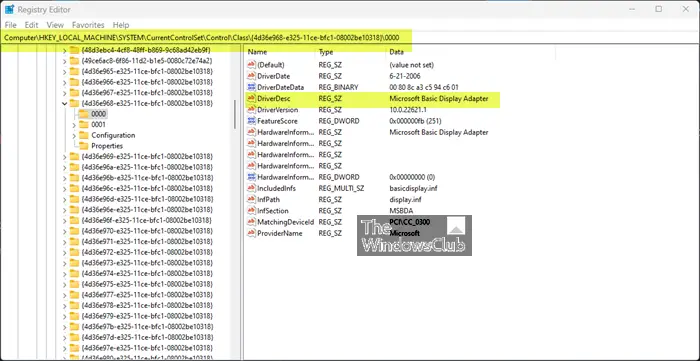The image size is (700, 361).
Task: Open the Favorites menu
Action: [88, 25]
